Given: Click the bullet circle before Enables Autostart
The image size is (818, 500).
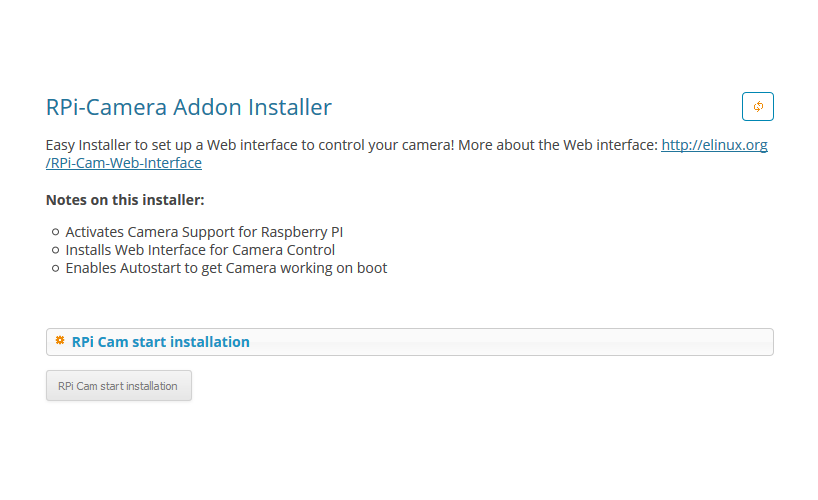Looking at the screenshot, I should (55, 268).
